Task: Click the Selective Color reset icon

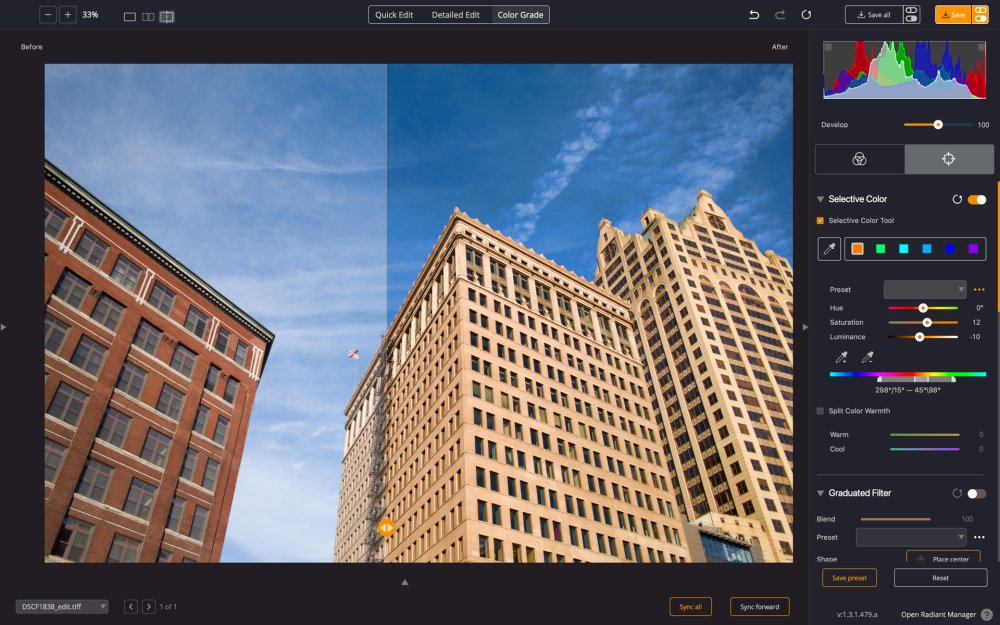Action: pos(959,199)
